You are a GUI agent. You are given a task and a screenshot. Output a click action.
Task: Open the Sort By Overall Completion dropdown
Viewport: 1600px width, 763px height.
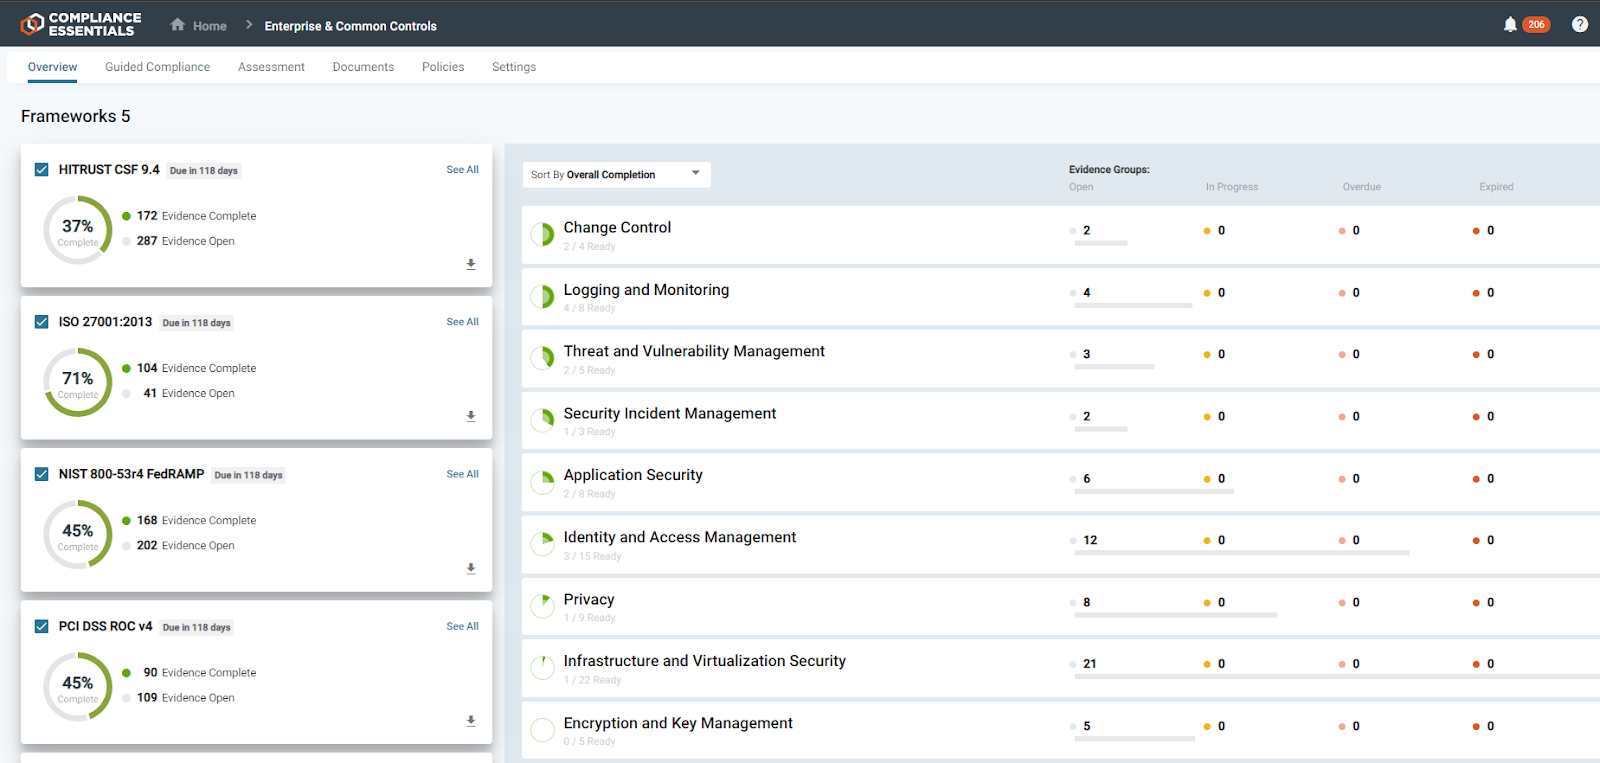616,175
